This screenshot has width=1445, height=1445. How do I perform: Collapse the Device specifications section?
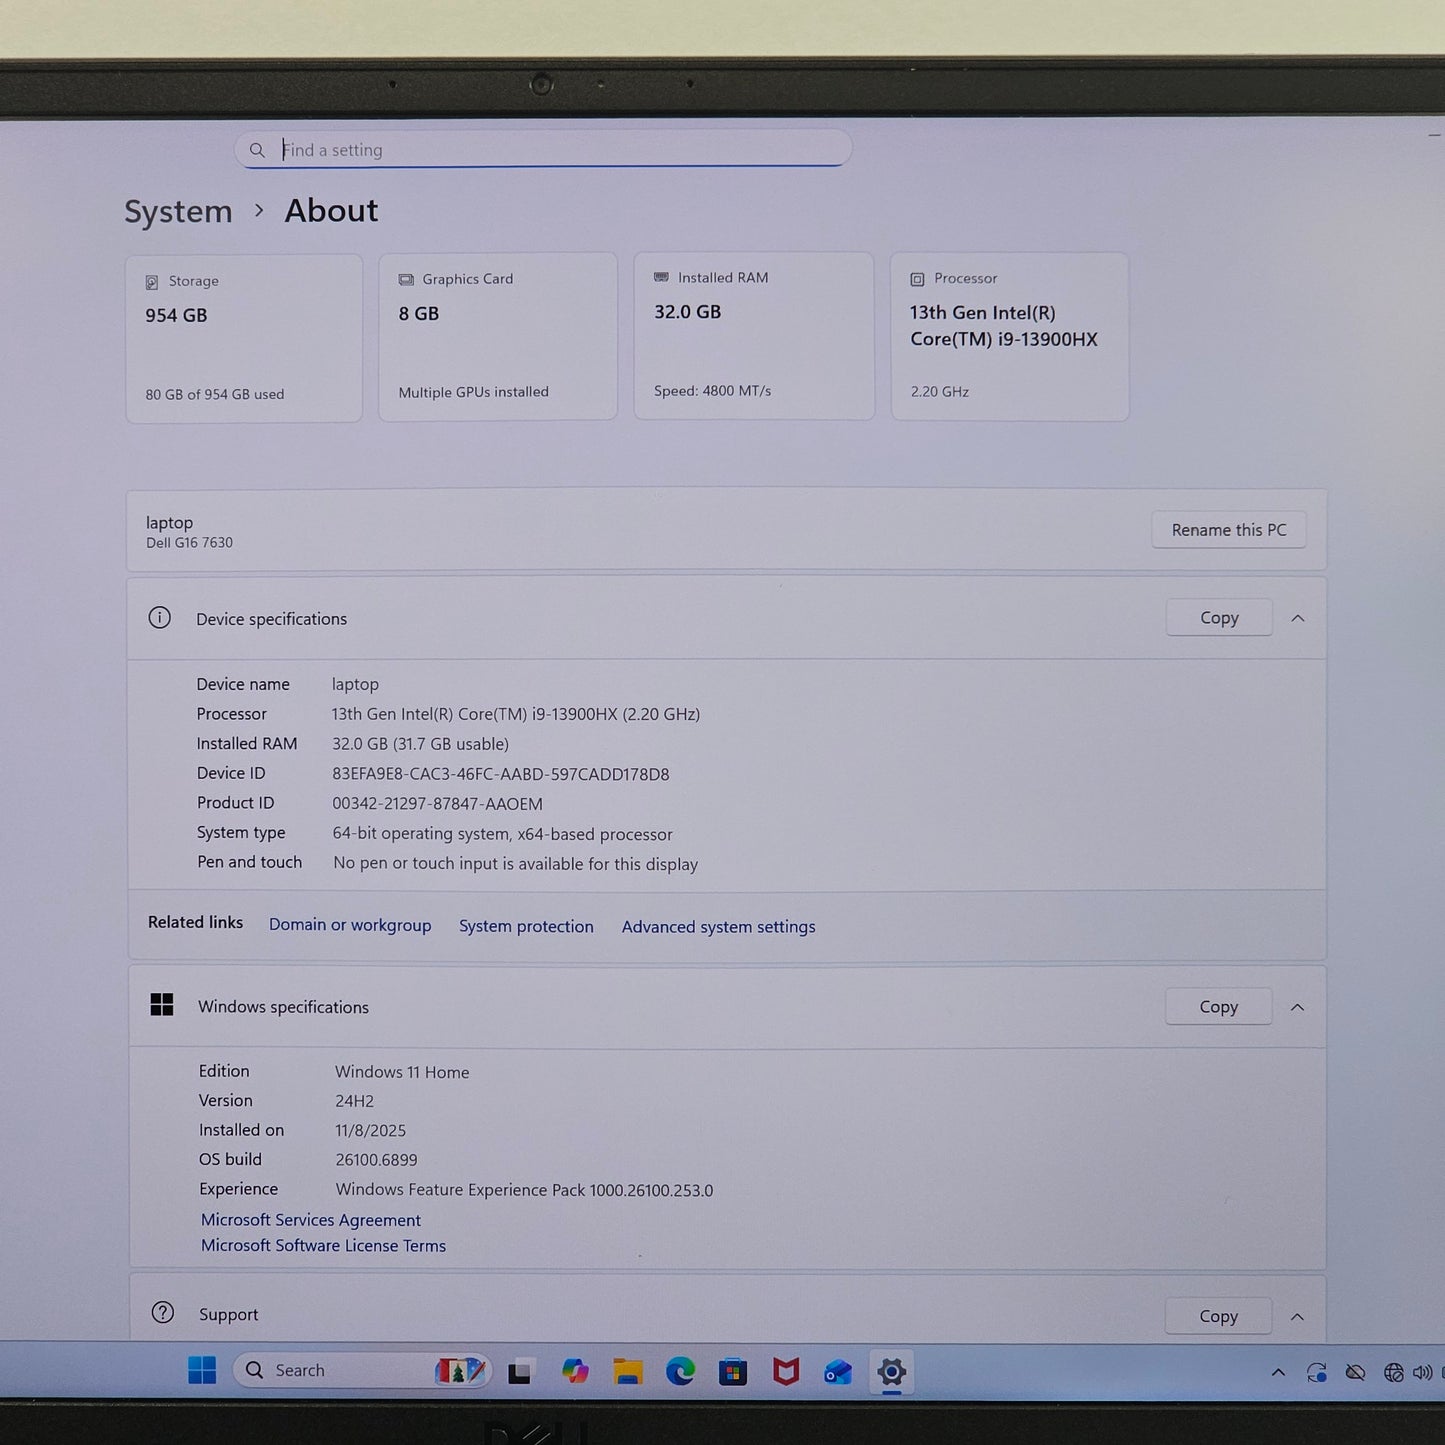point(1297,618)
